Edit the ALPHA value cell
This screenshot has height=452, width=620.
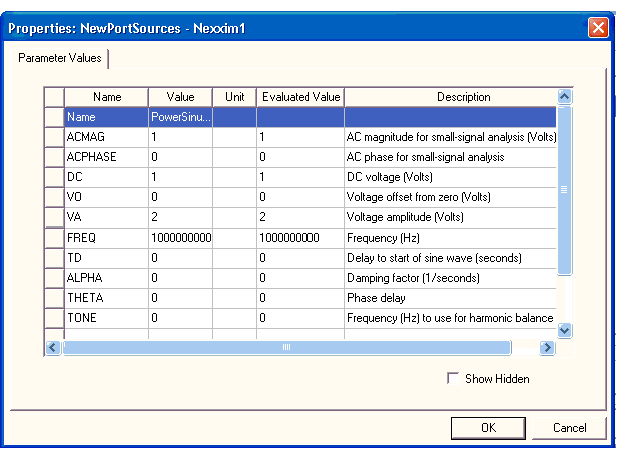click(180, 278)
